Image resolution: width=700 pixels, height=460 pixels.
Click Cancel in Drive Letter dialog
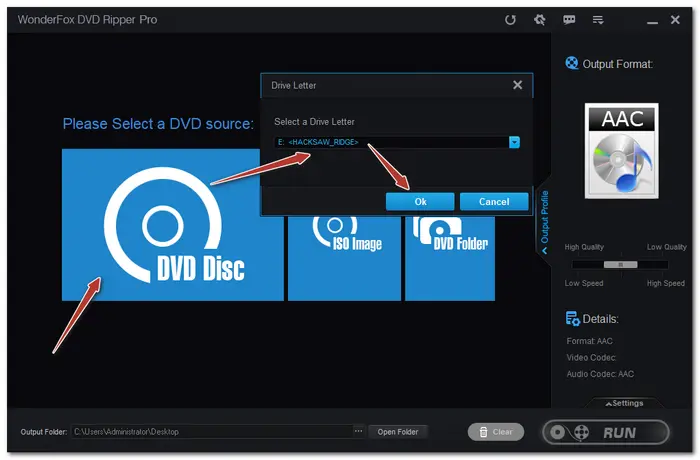pos(494,202)
